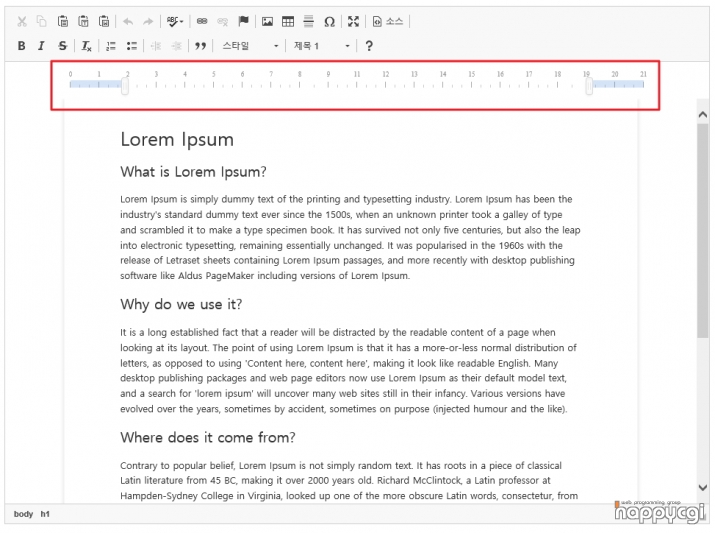The width and height of the screenshot is (715, 533).
Task: Toggle the numbered list
Action: tap(111, 46)
